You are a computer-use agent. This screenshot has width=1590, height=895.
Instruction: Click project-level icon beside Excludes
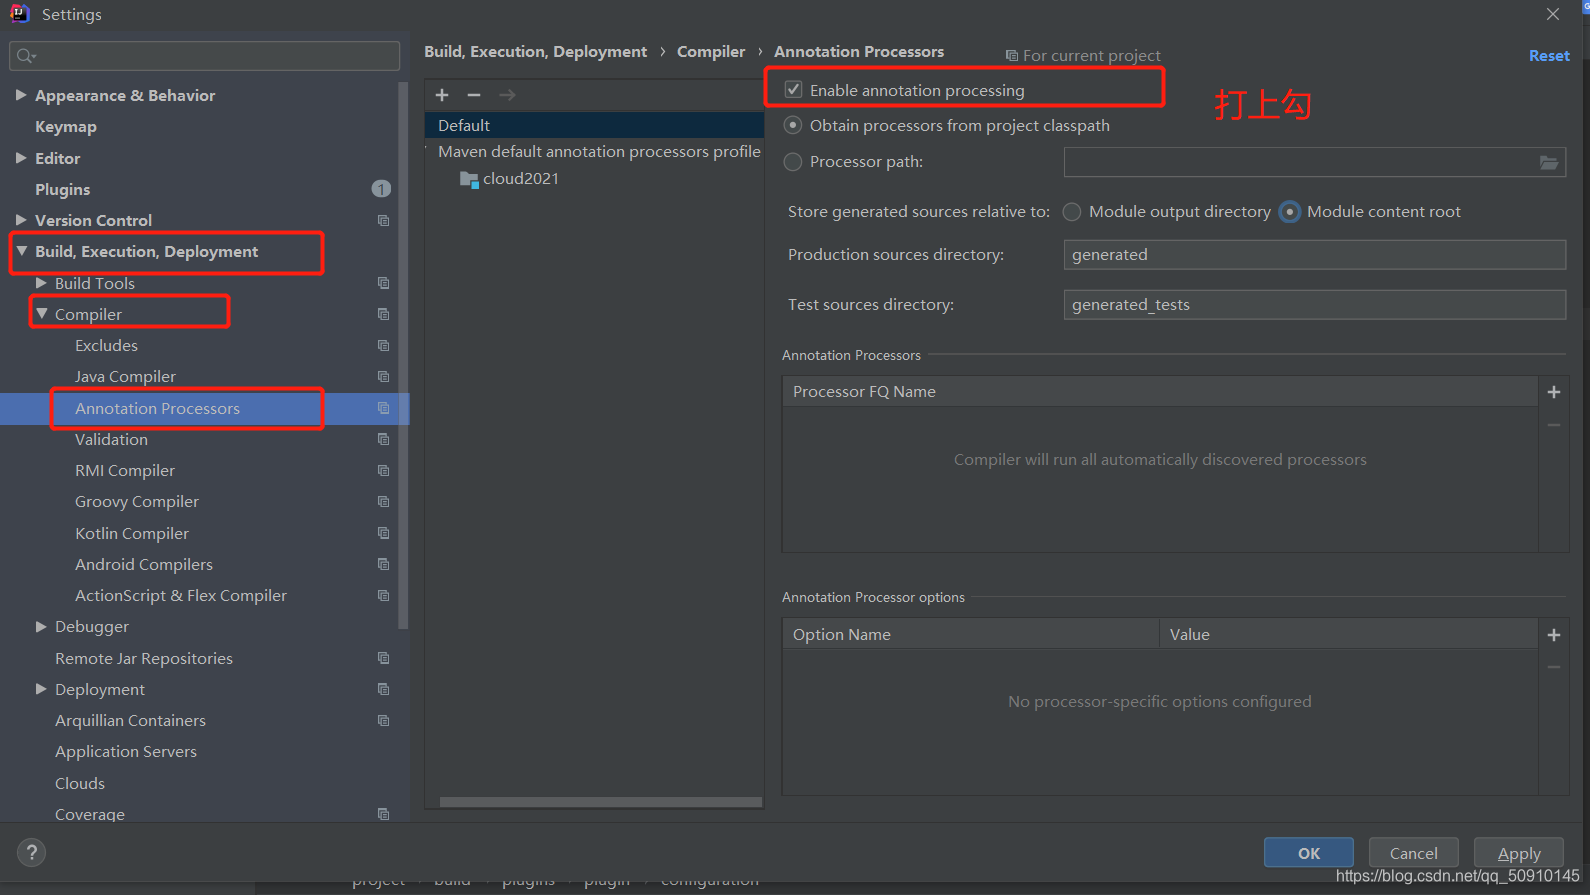383,345
